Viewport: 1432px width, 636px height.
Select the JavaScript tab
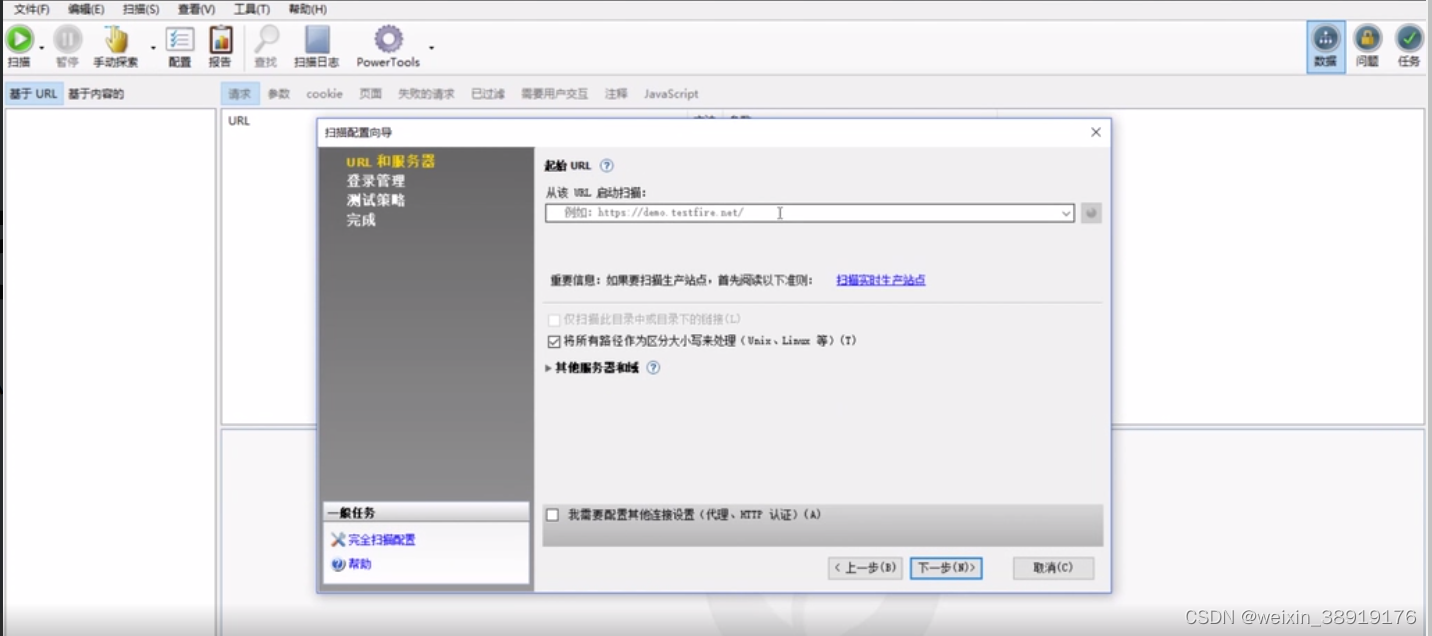pyautogui.click(x=671, y=94)
